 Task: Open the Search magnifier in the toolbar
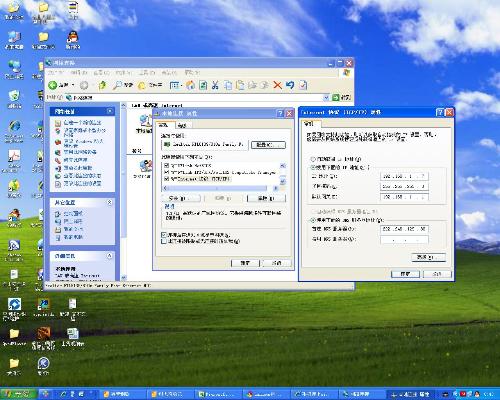[117, 85]
